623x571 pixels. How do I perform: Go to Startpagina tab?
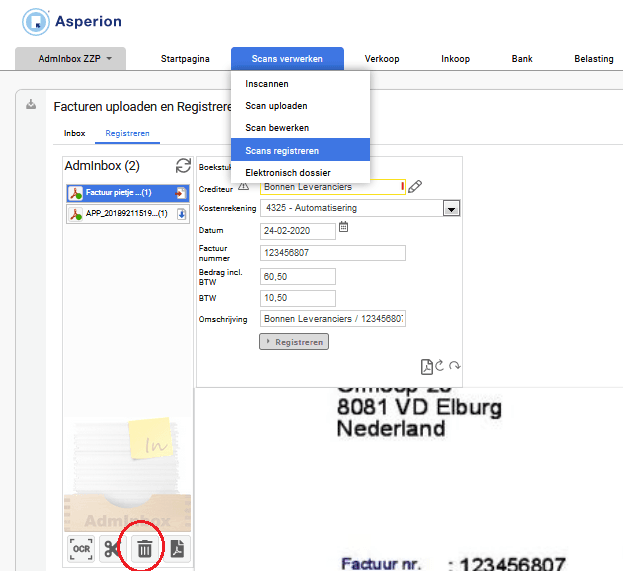click(185, 59)
